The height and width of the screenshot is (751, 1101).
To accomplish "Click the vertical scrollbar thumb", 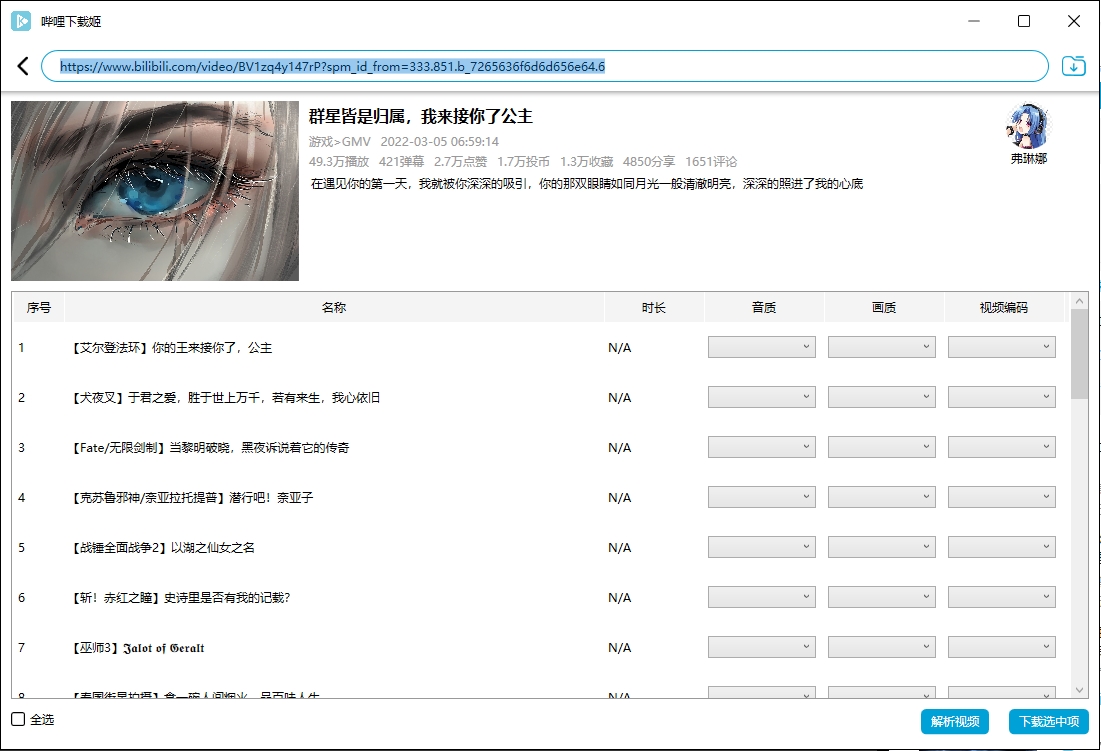I will [1079, 354].
